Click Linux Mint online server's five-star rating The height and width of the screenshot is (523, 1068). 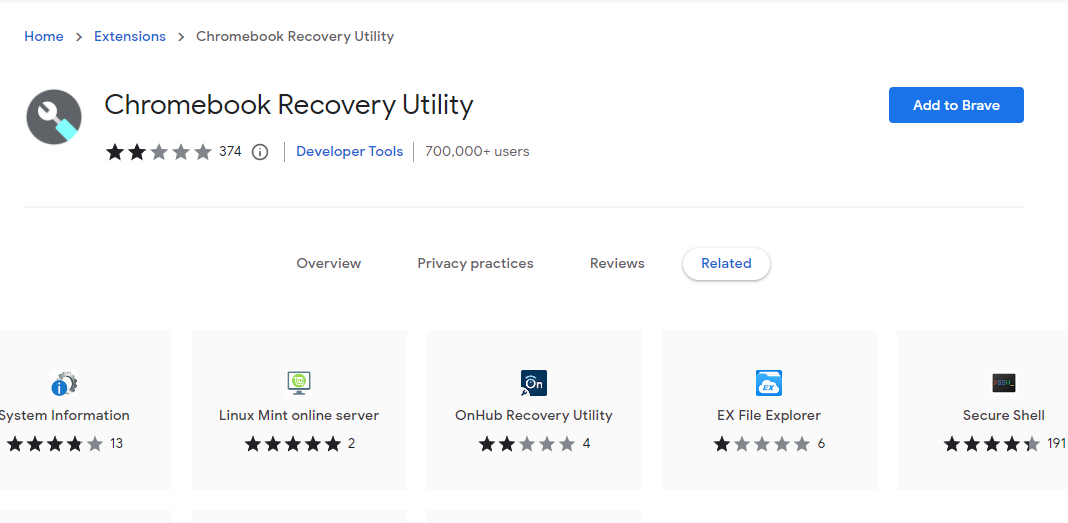click(x=293, y=444)
